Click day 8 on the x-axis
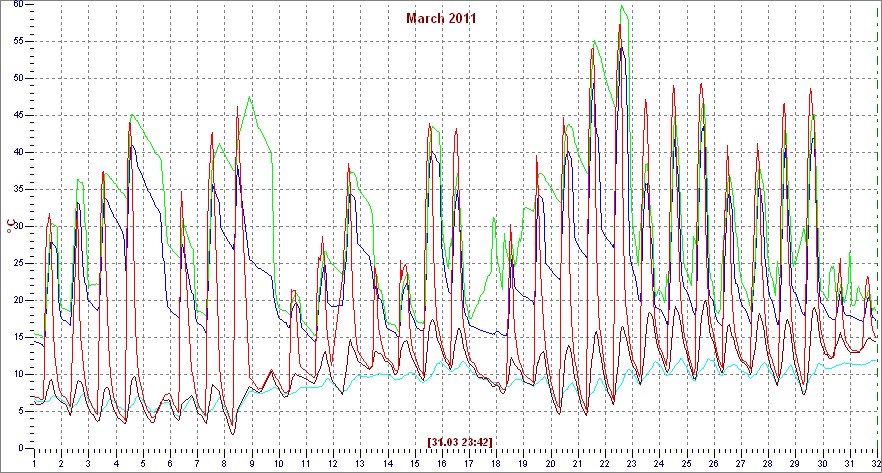This screenshot has height=473, width=882. (224, 464)
